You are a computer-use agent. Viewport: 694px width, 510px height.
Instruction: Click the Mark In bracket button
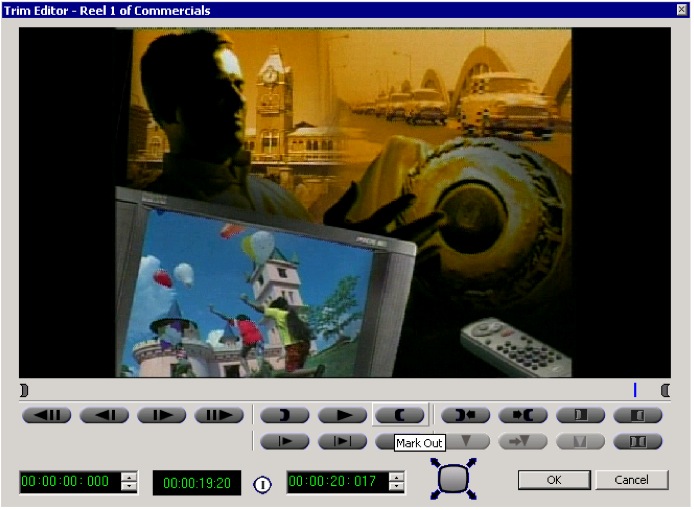coord(285,415)
